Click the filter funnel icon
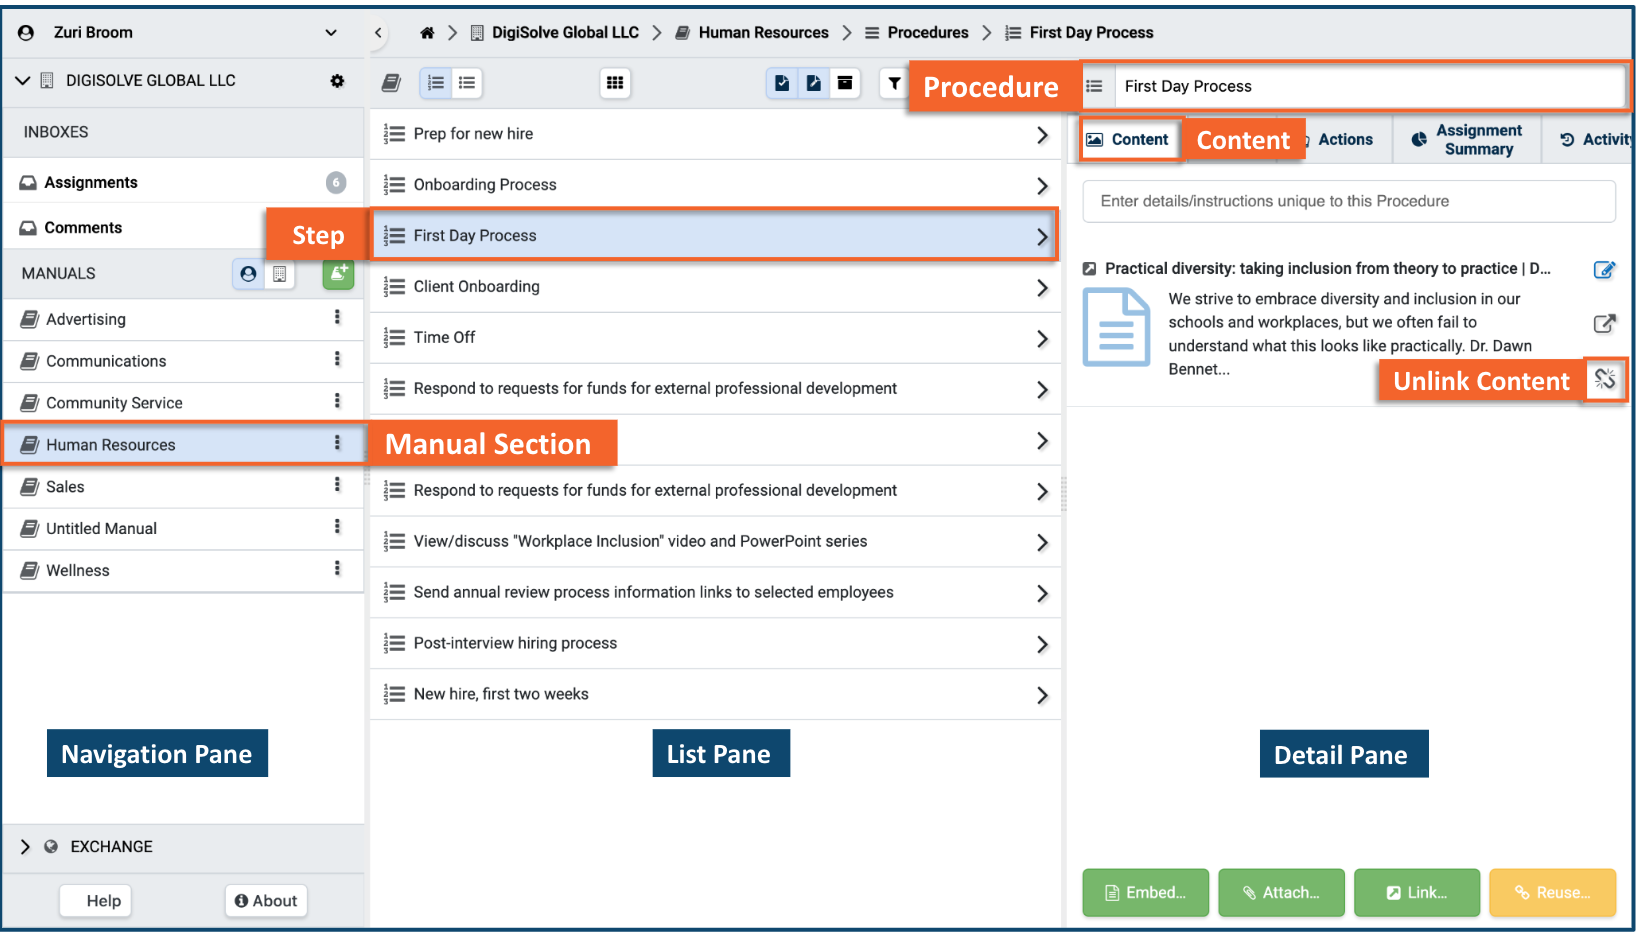1638x939 pixels. [x=894, y=83]
